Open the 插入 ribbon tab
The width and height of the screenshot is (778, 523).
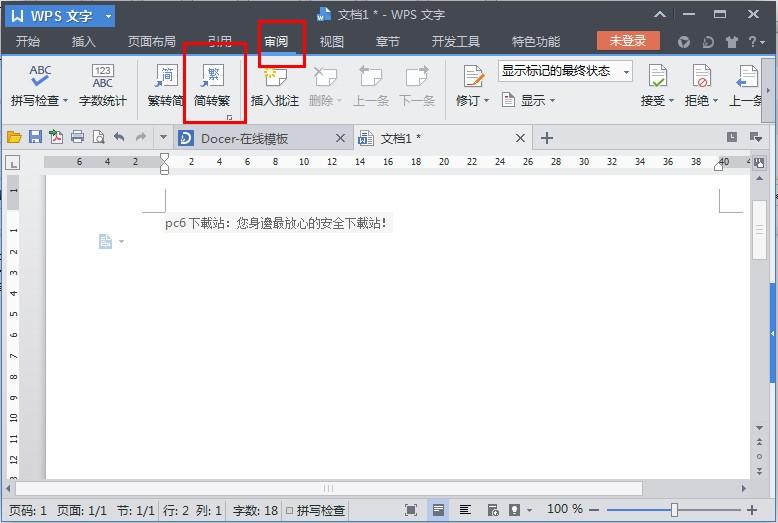83,42
